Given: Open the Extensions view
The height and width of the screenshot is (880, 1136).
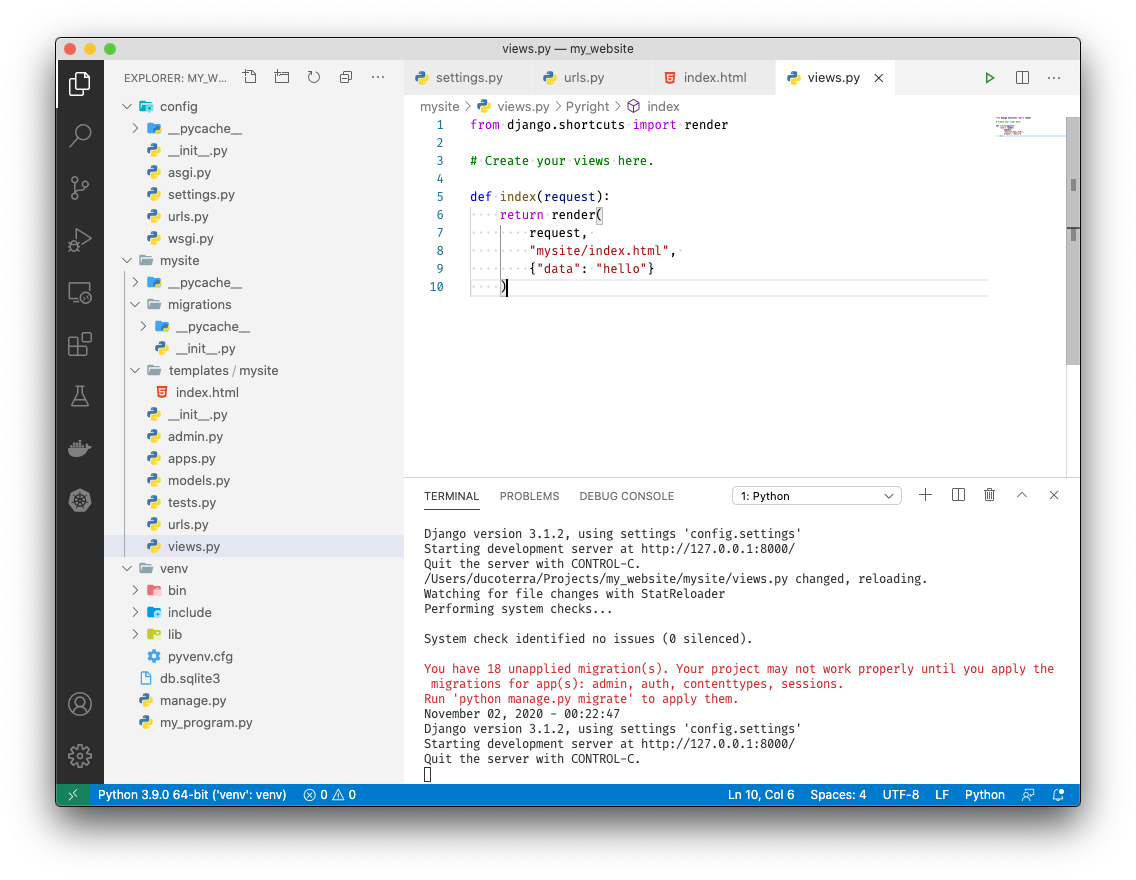Looking at the screenshot, I should tap(80, 345).
